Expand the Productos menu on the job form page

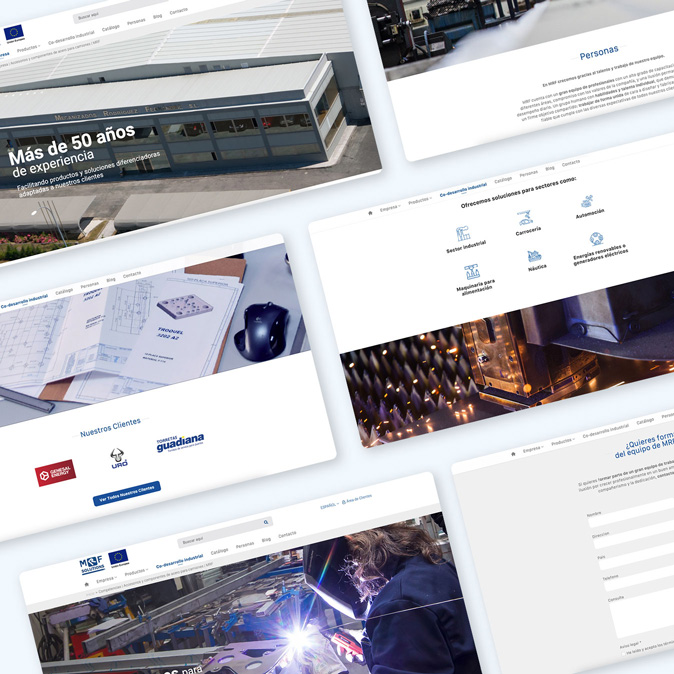click(563, 441)
